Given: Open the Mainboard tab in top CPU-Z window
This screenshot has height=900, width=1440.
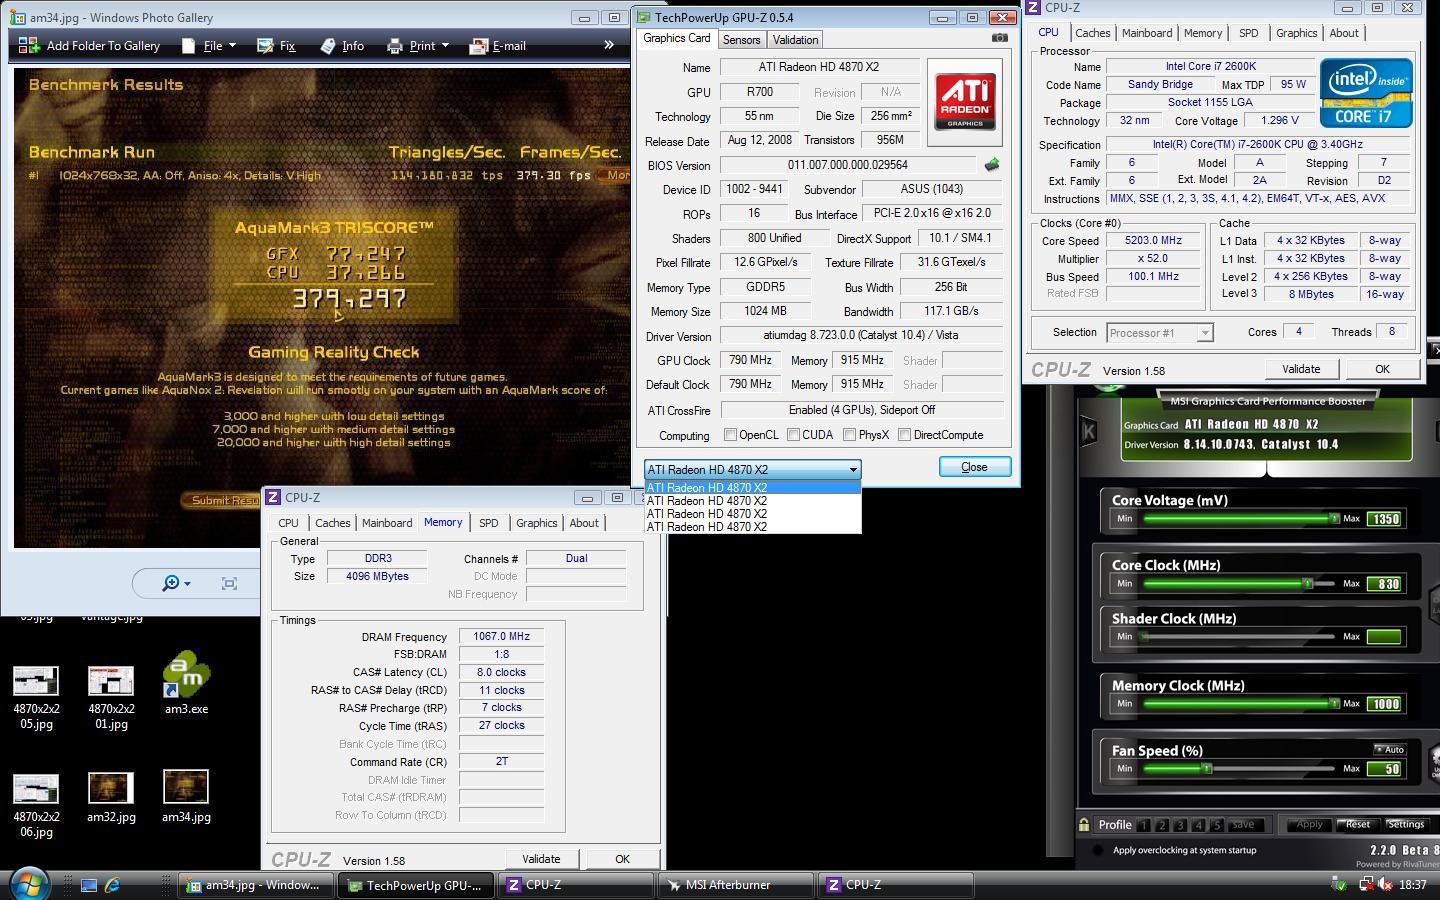Looking at the screenshot, I should [x=1146, y=33].
